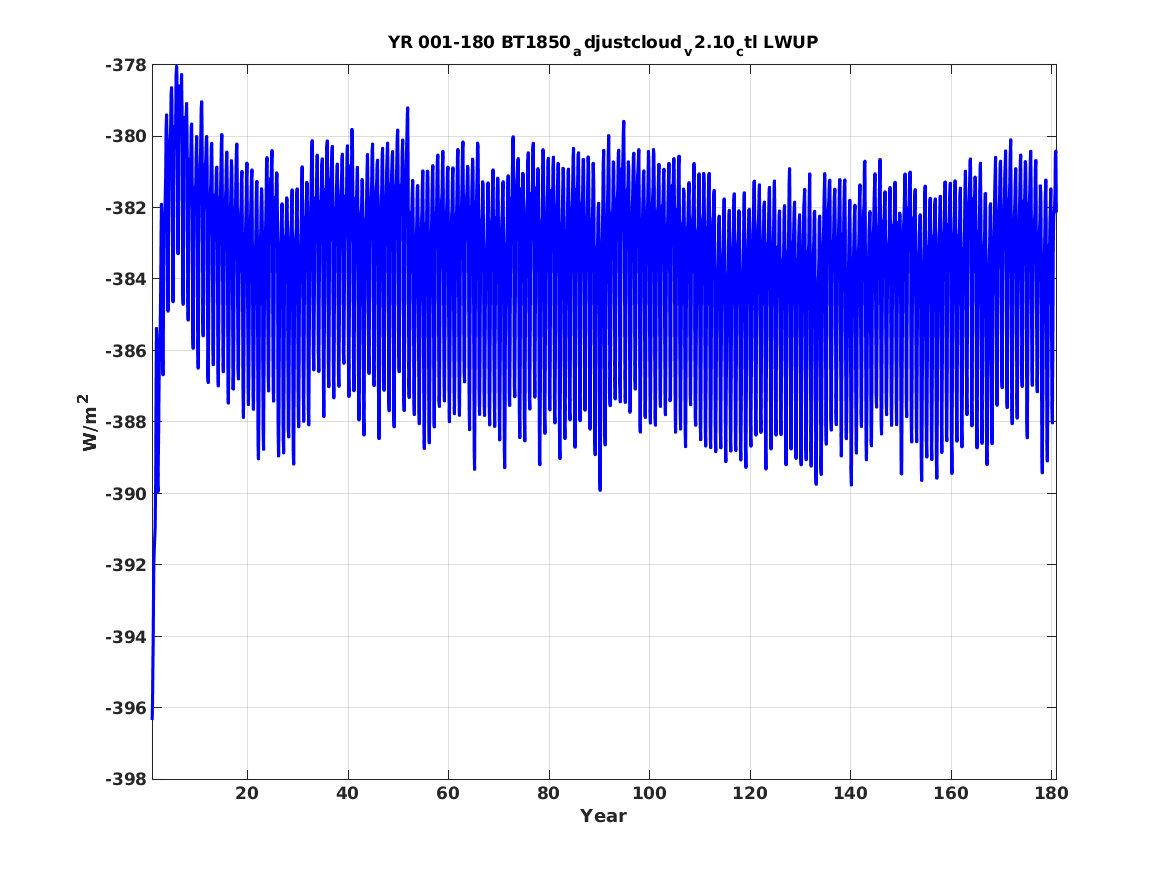Click x-axis tick label "80"
Image resolution: width=1167 pixels, height=875 pixels.
point(549,793)
